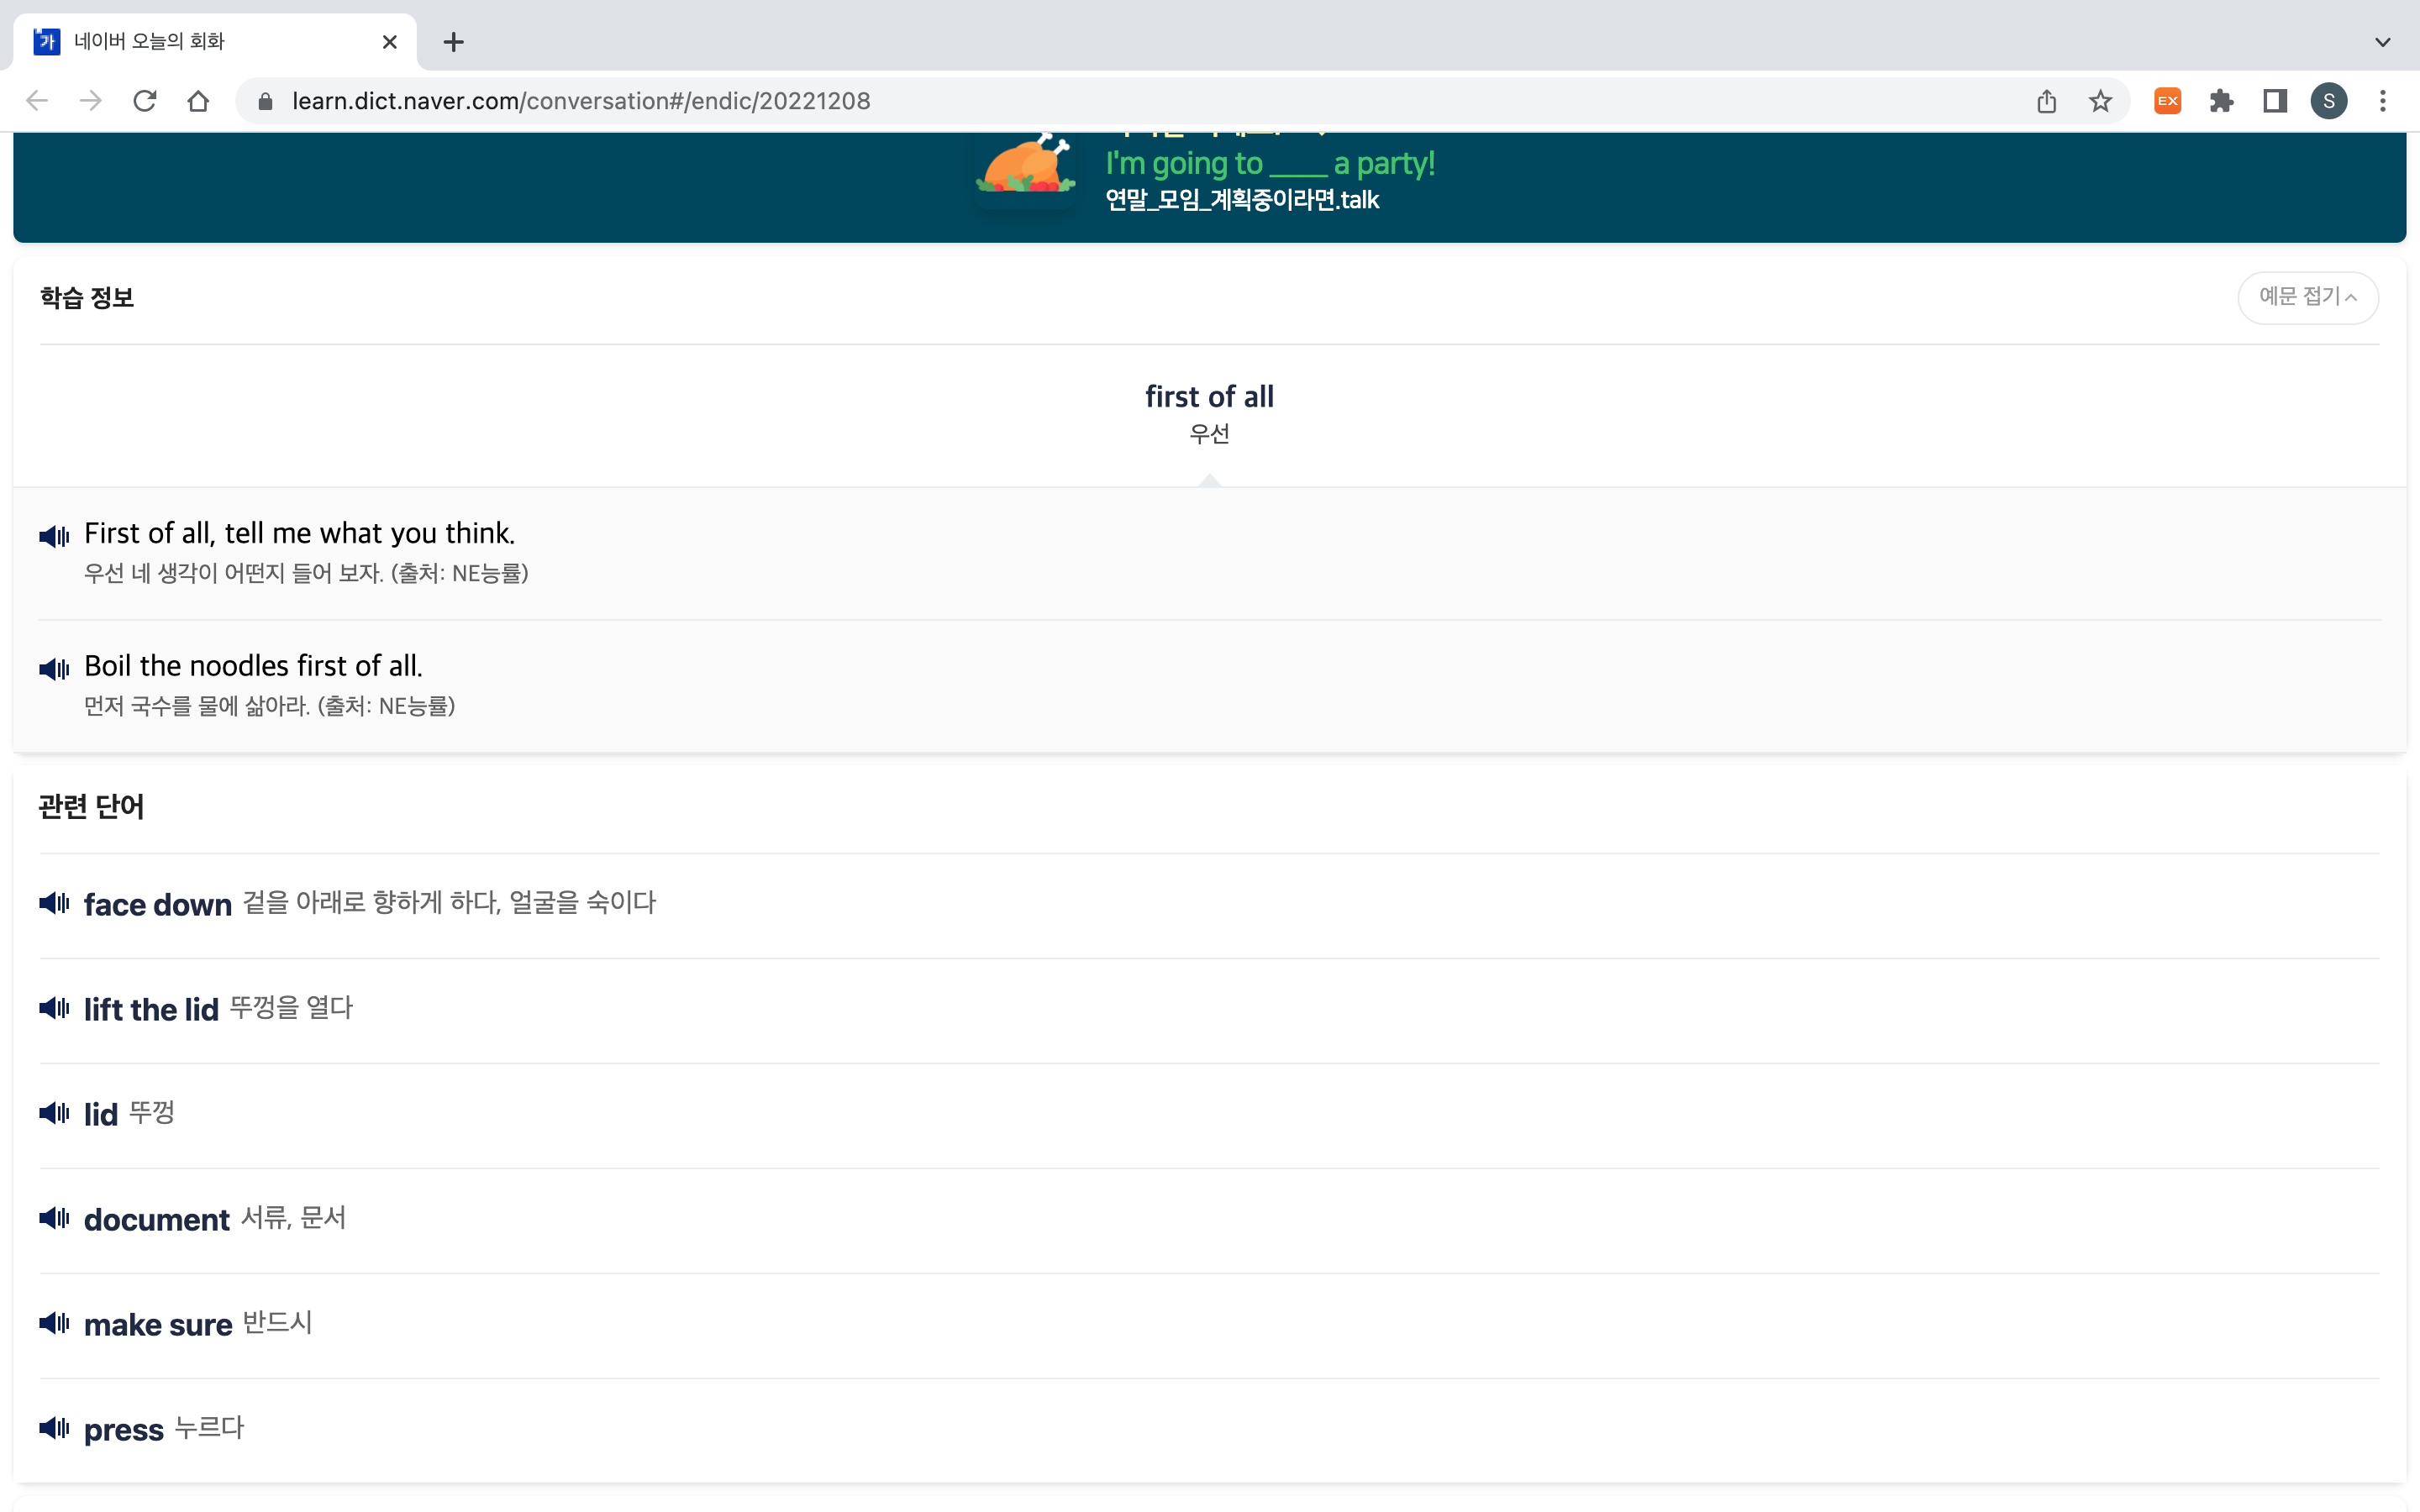
Task: Collapse examples with 예문 접기 button
Action: click(x=2307, y=297)
